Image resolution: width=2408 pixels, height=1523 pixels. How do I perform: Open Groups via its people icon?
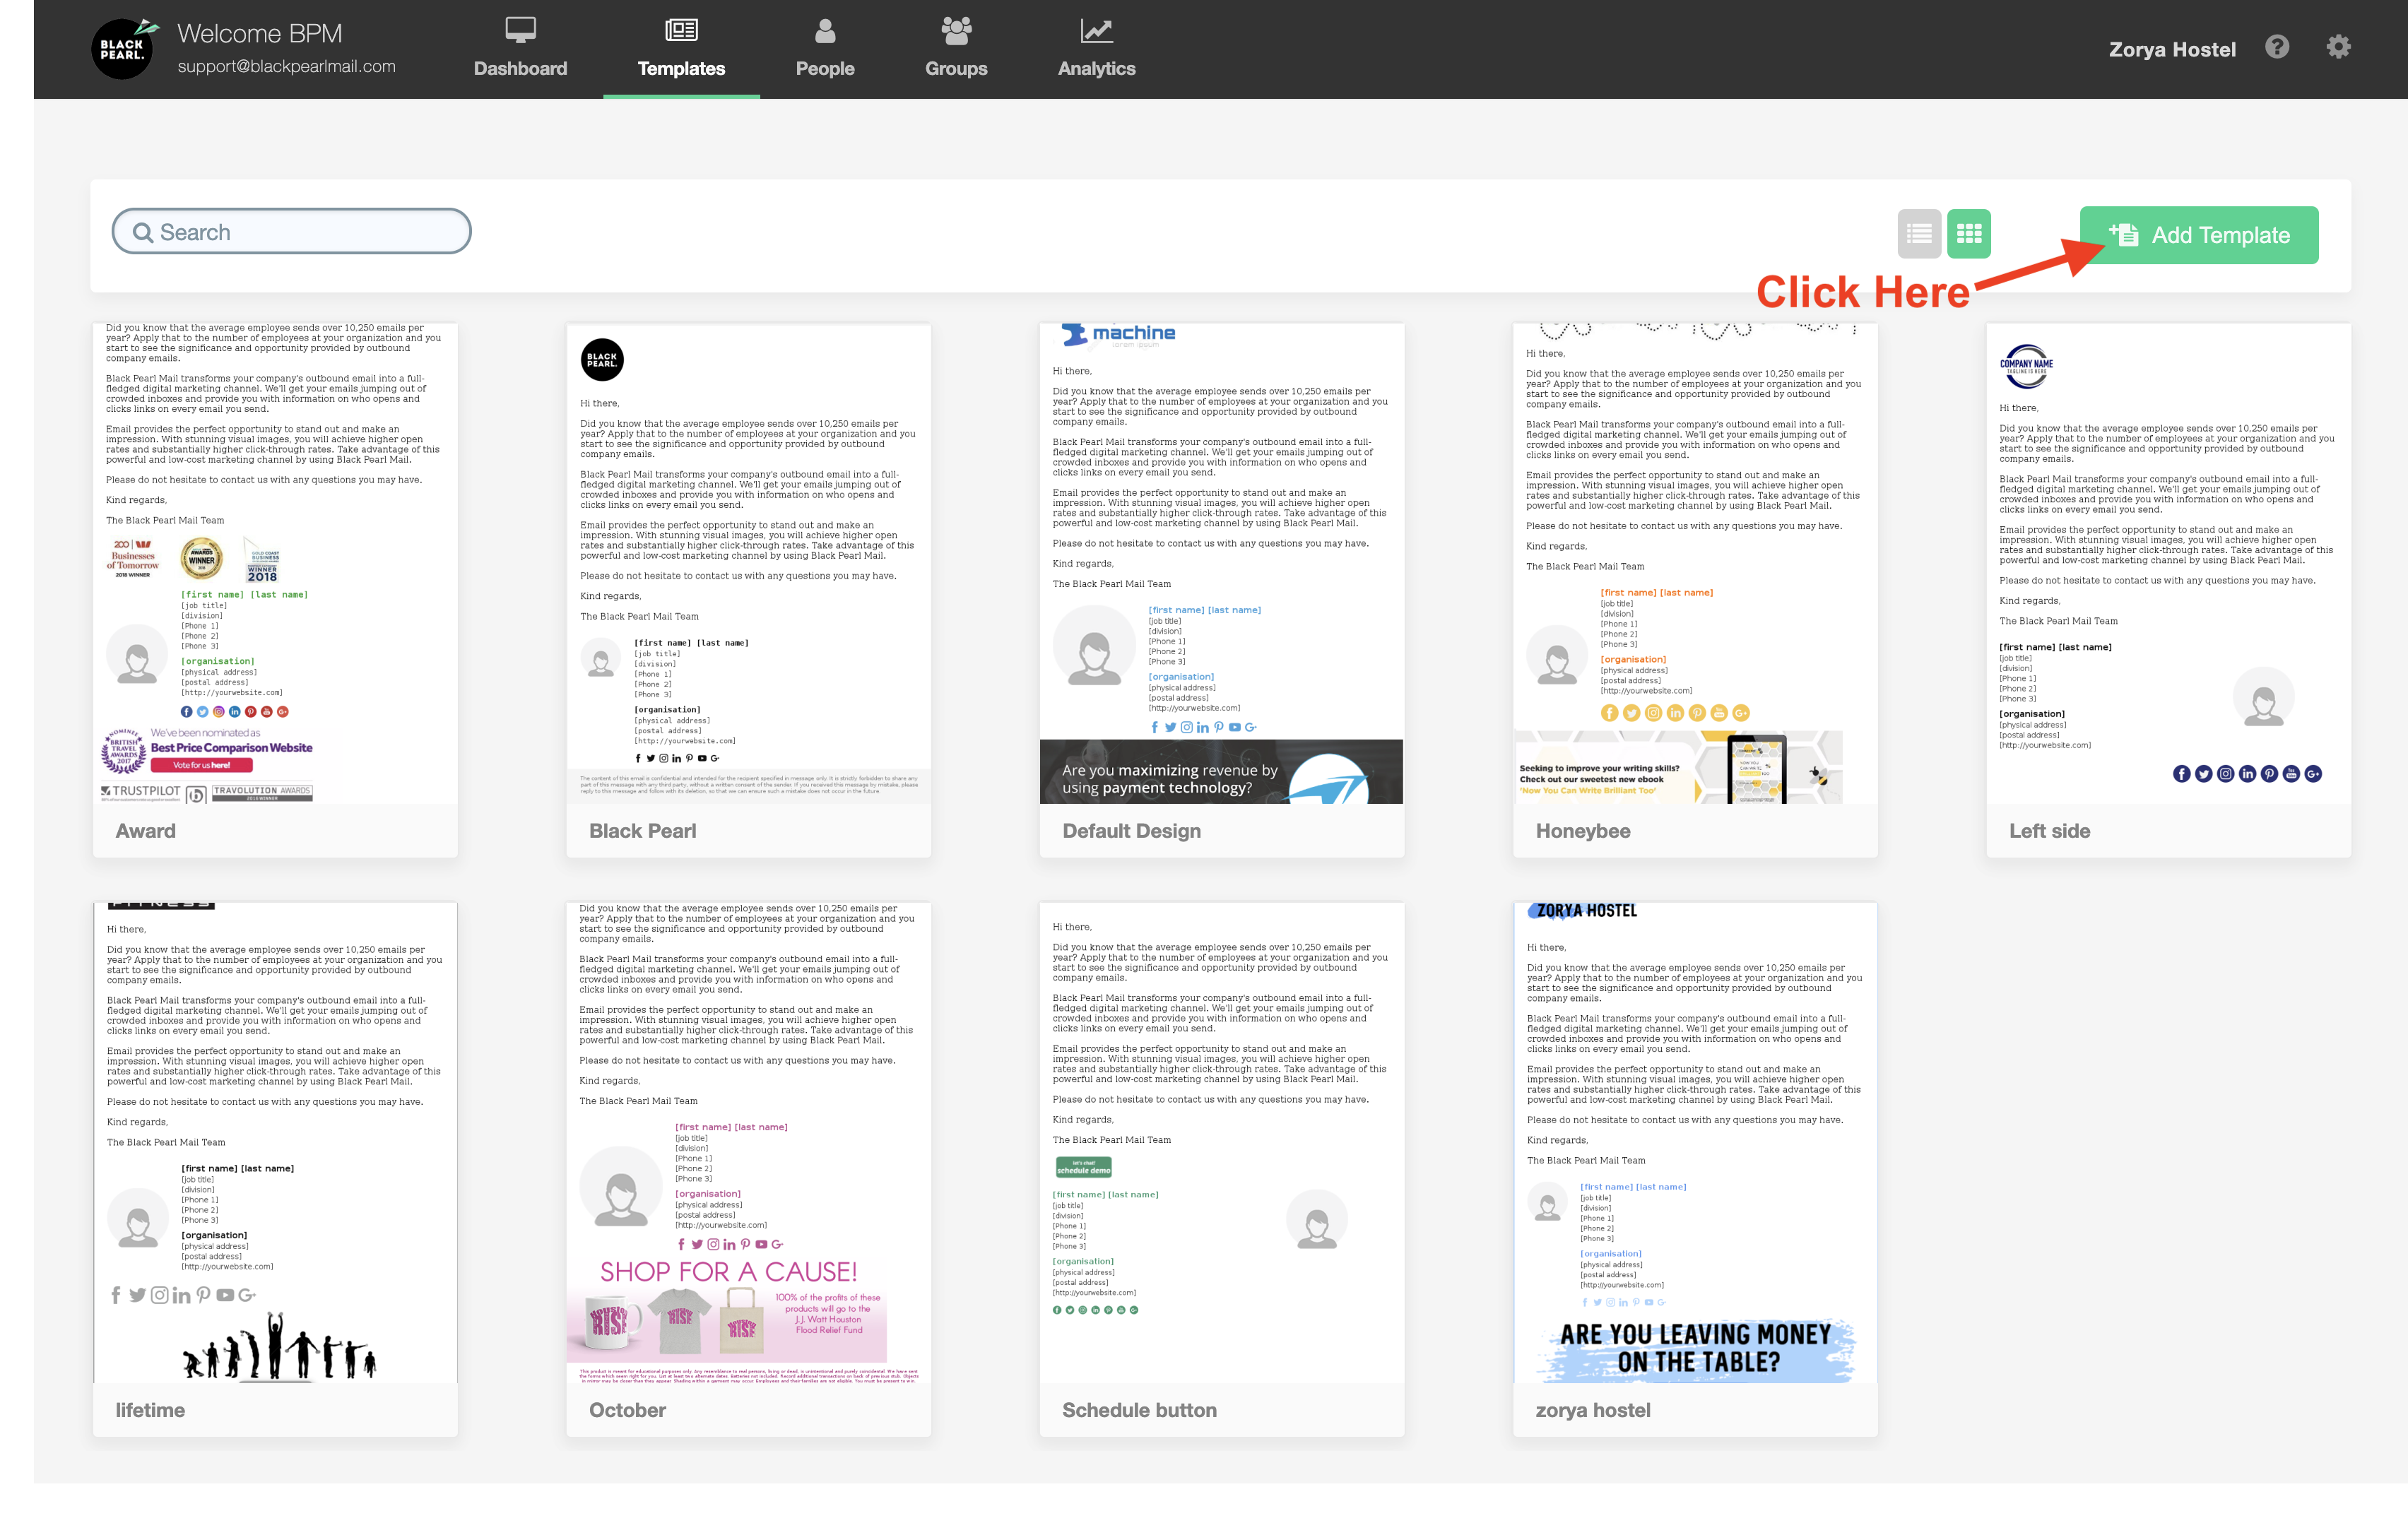click(955, 30)
